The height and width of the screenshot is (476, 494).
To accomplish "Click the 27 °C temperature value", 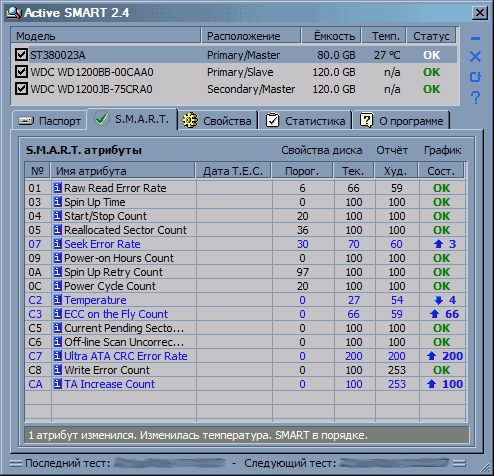I will 387,55.
